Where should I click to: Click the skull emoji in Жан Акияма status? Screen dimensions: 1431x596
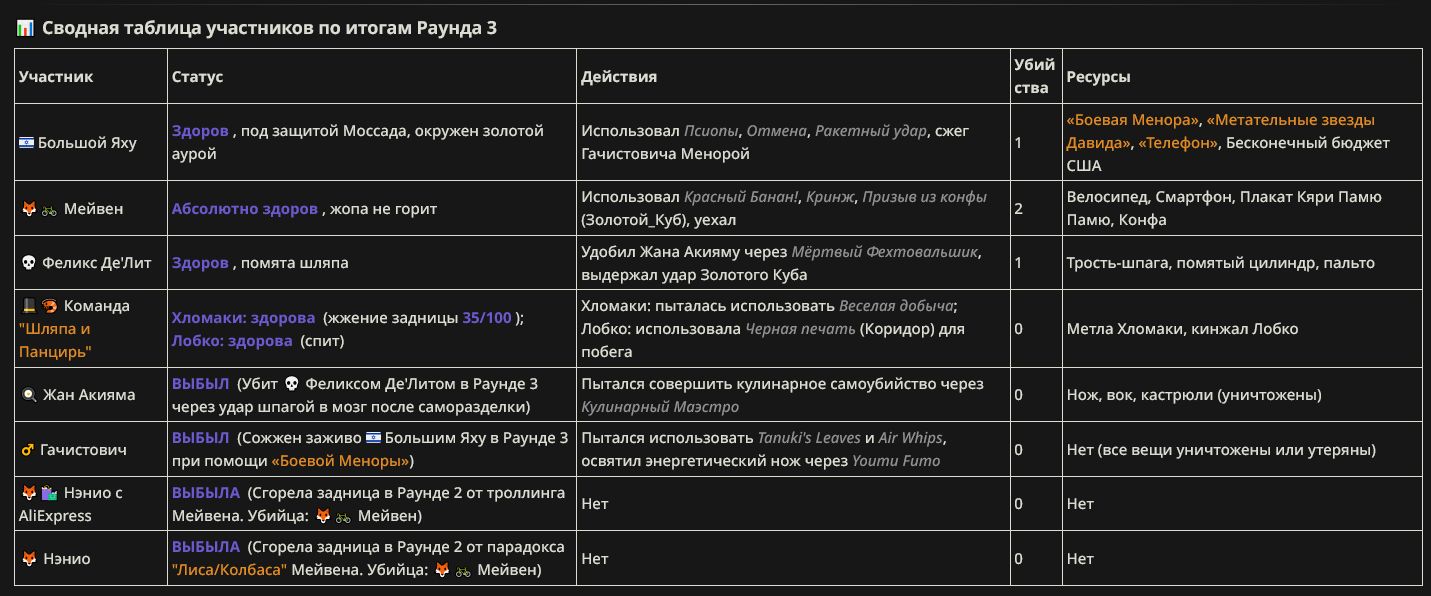pyautogui.click(x=292, y=384)
